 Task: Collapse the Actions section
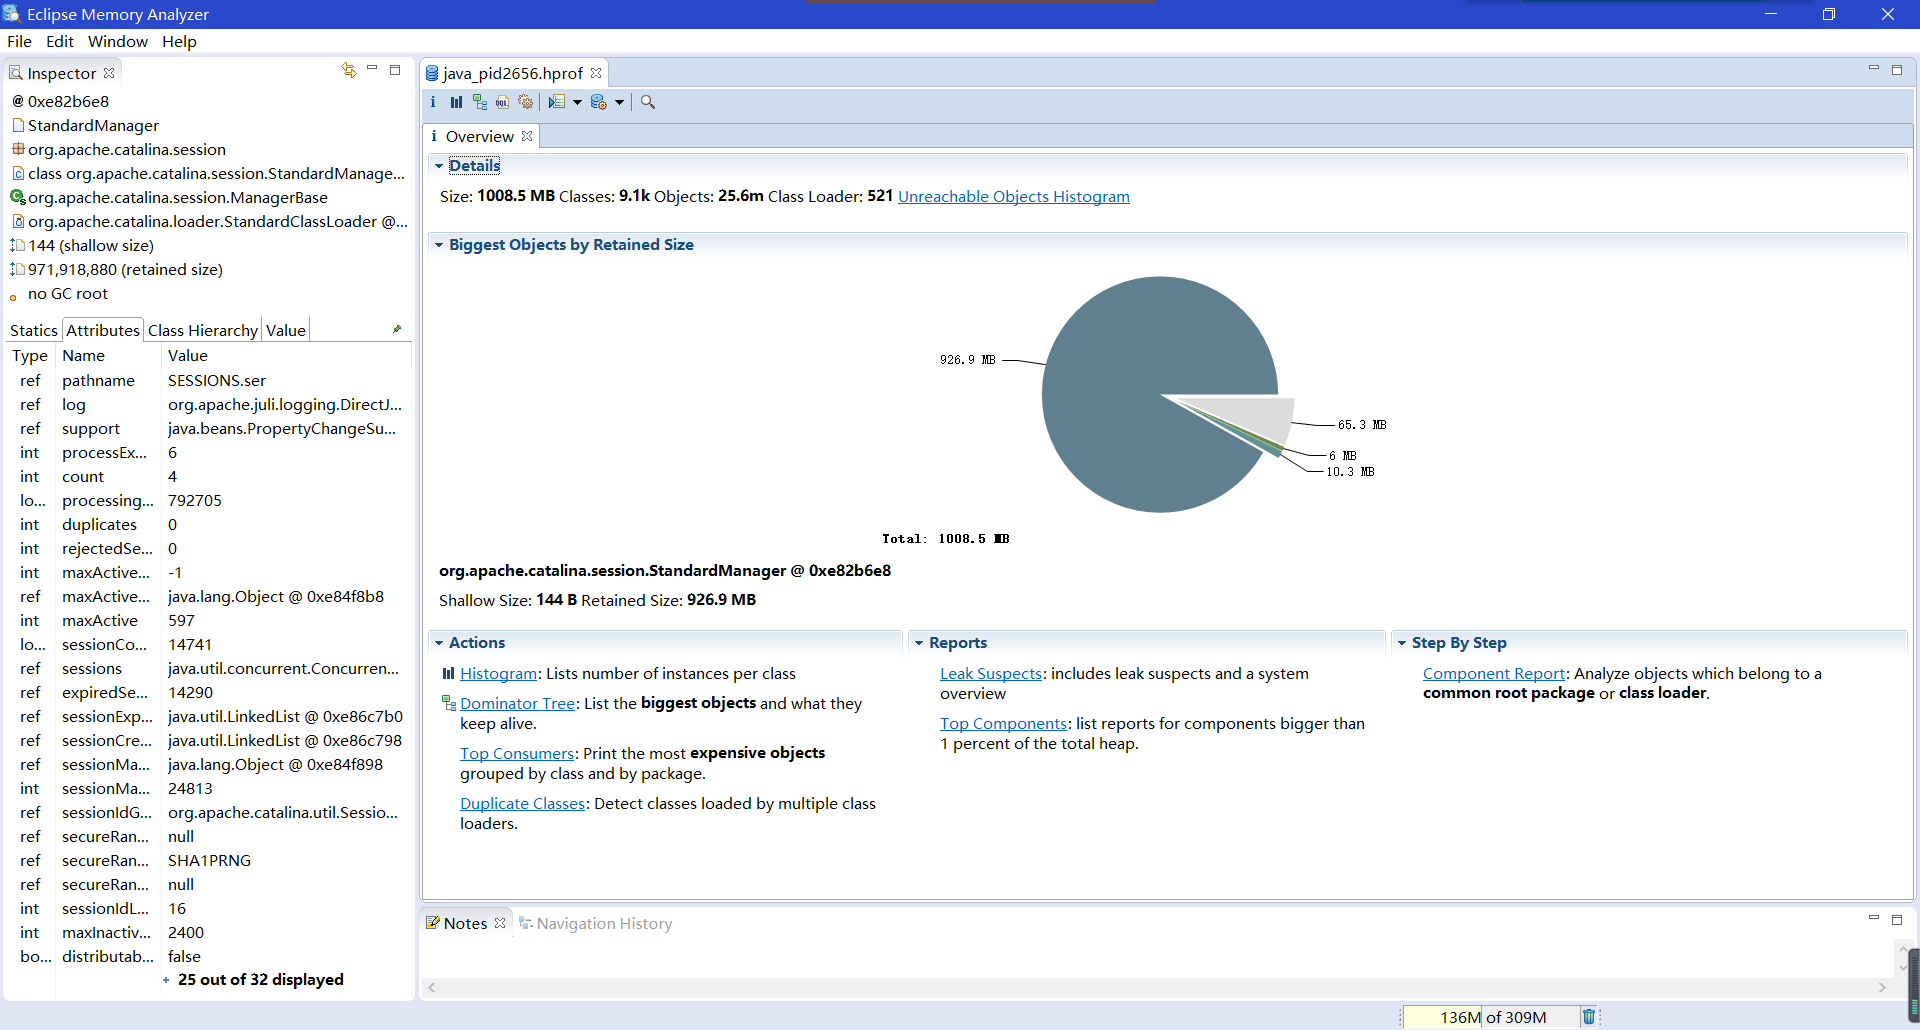click(439, 643)
